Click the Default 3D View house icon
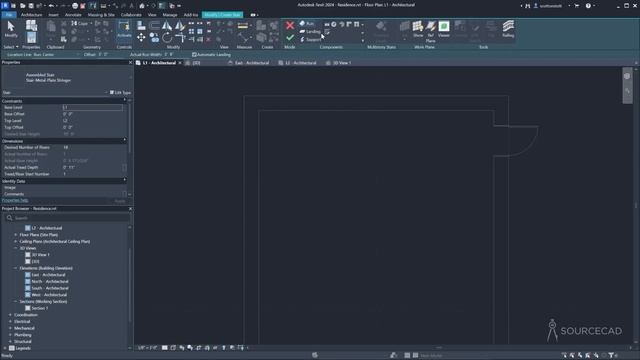The image size is (640, 360). click(142, 6)
